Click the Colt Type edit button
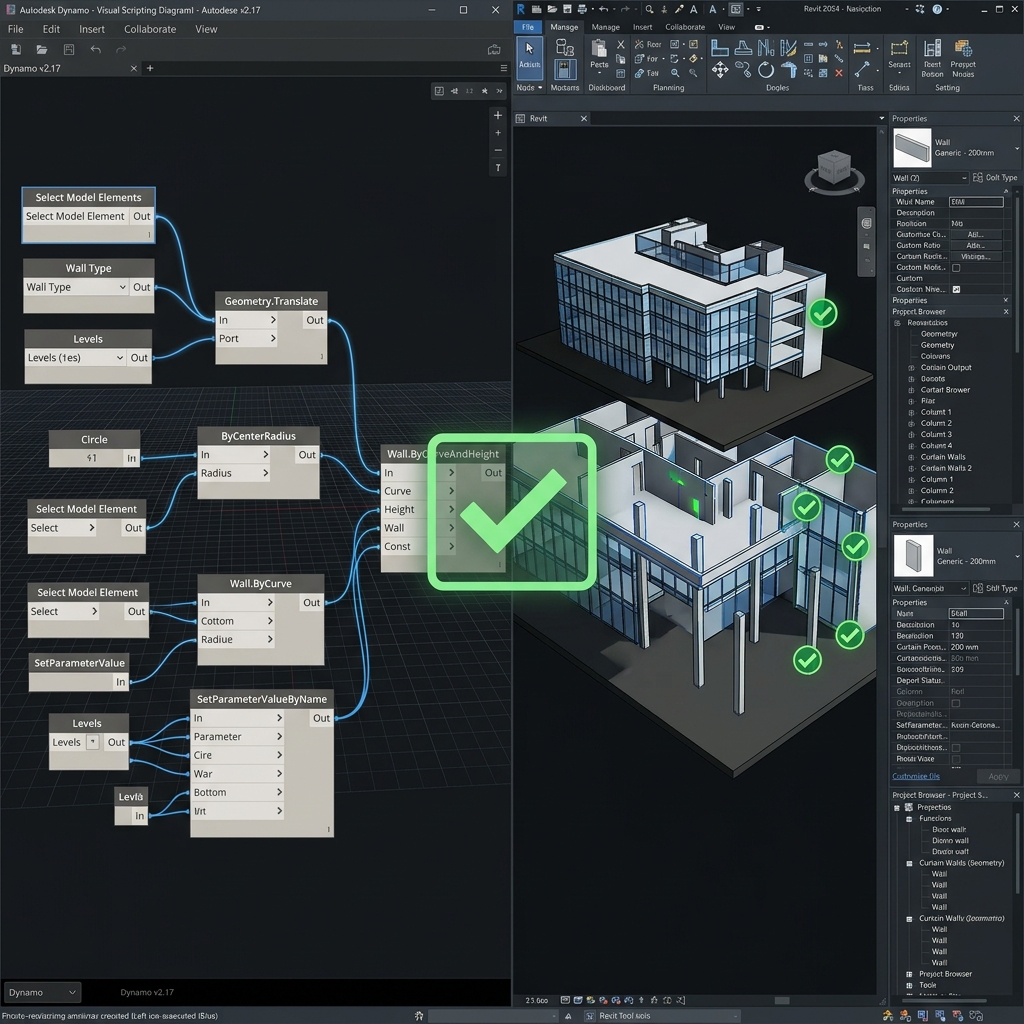The width and height of the screenshot is (1024, 1024). [995, 178]
